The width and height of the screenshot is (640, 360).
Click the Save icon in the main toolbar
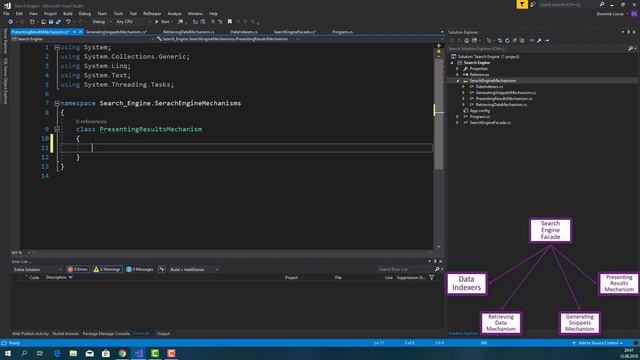(x=51, y=22)
